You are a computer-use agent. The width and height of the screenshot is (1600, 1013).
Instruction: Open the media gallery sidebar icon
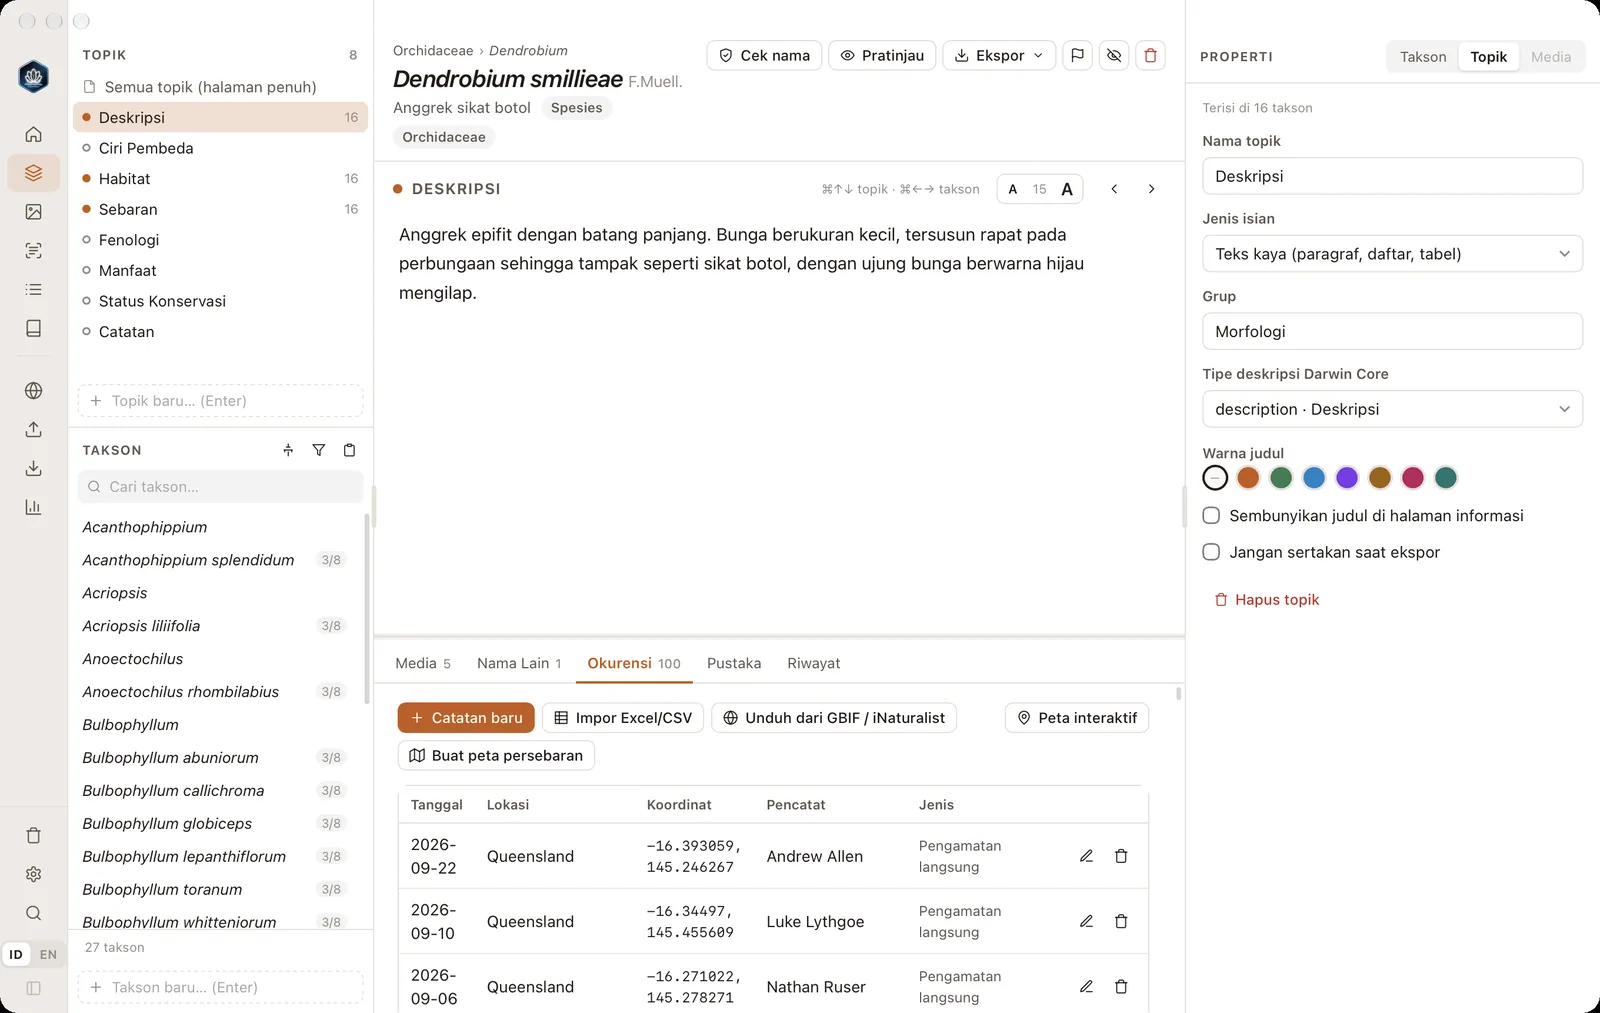tap(33, 212)
